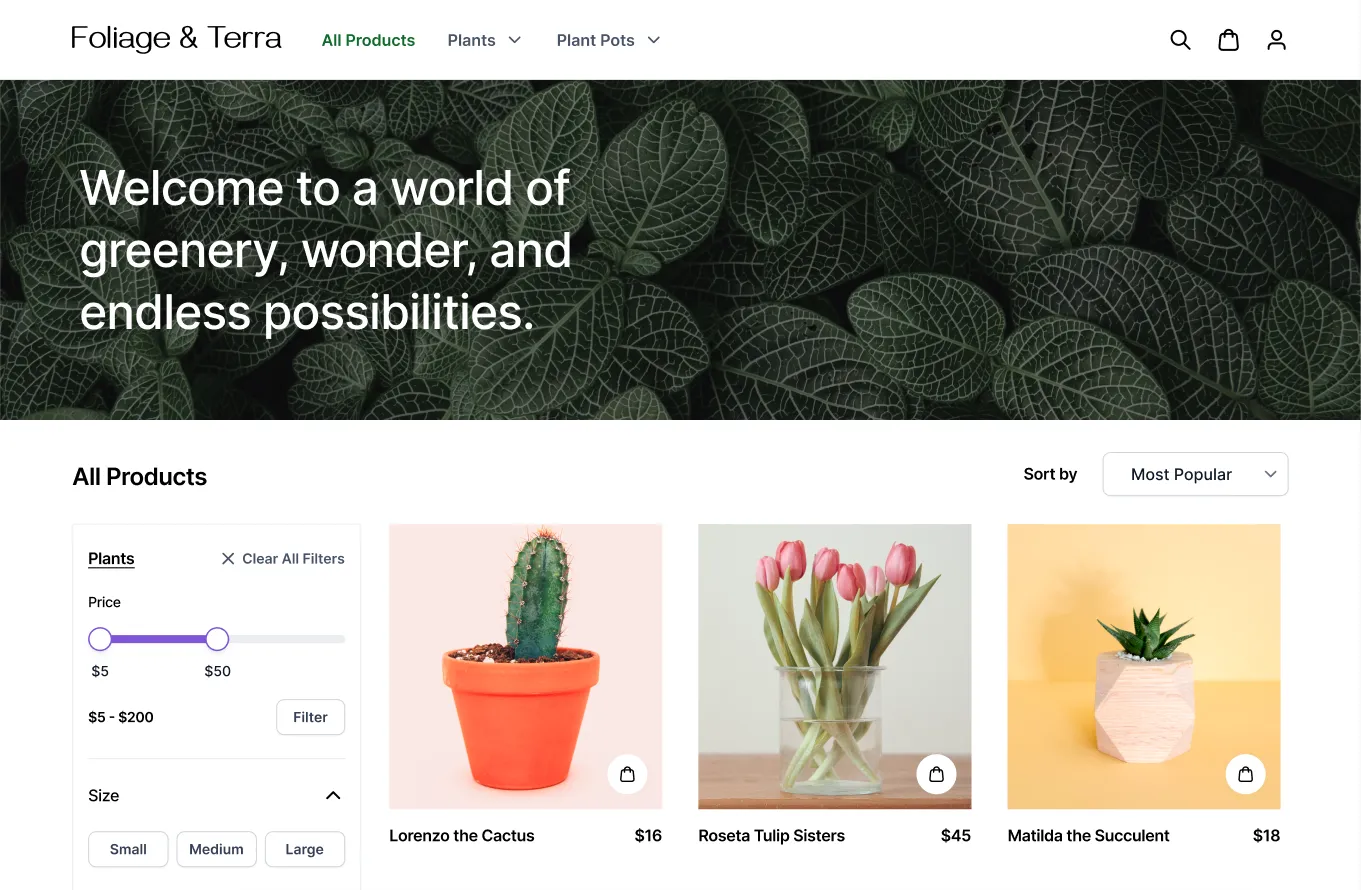The height and width of the screenshot is (890, 1361).
Task: Apply the price range with the Filter button
Action: 310,717
